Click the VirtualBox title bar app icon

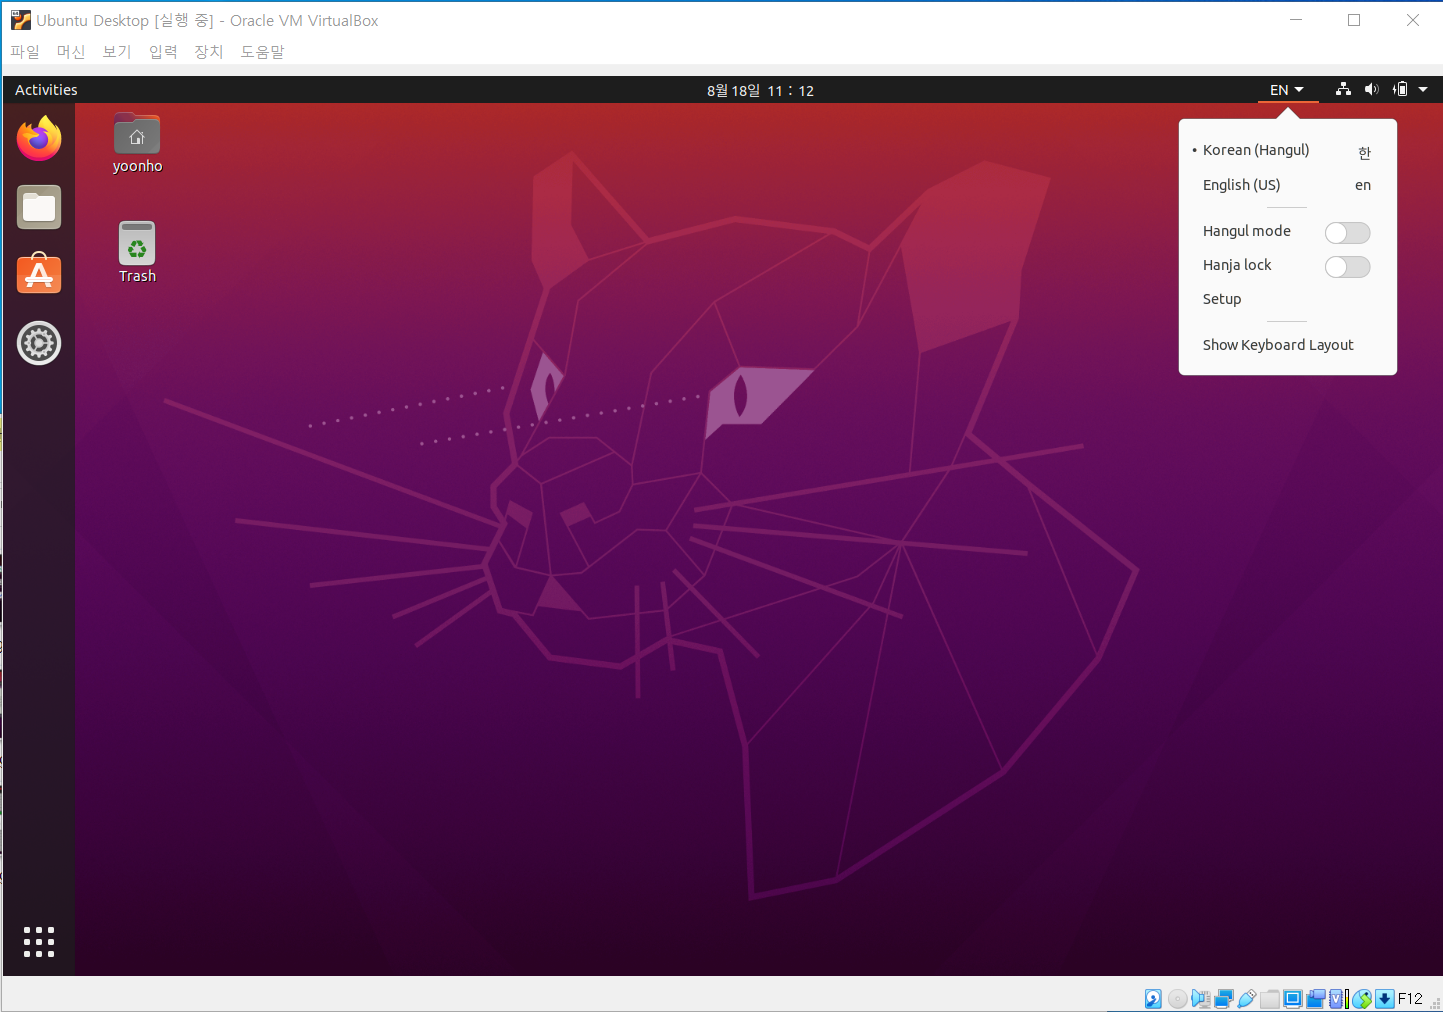pyautogui.click(x=21, y=20)
